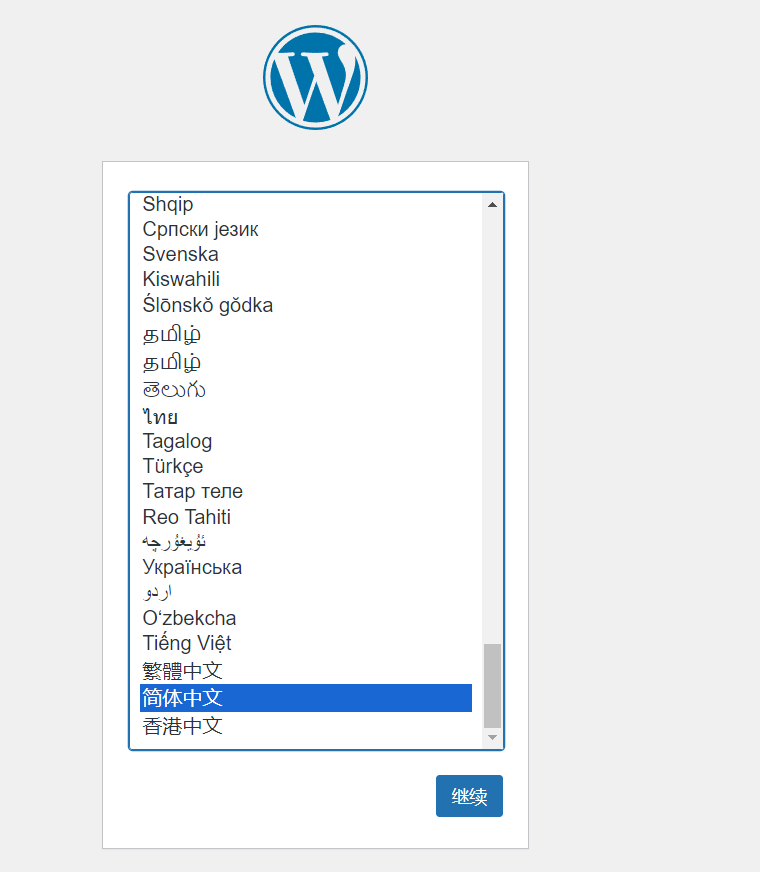760x872 pixels.
Task: Select Tiếng Việt from the list
Action: (x=187, y=643)
